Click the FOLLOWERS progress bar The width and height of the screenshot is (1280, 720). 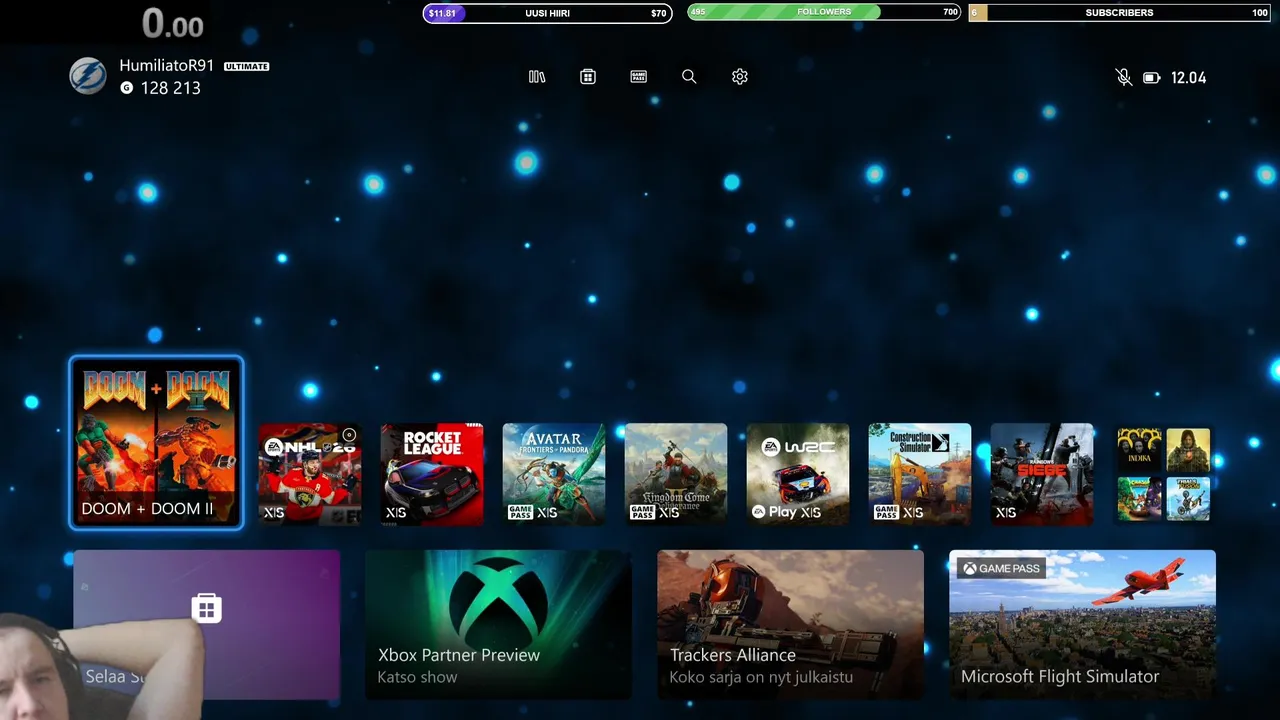coord(824,12)
